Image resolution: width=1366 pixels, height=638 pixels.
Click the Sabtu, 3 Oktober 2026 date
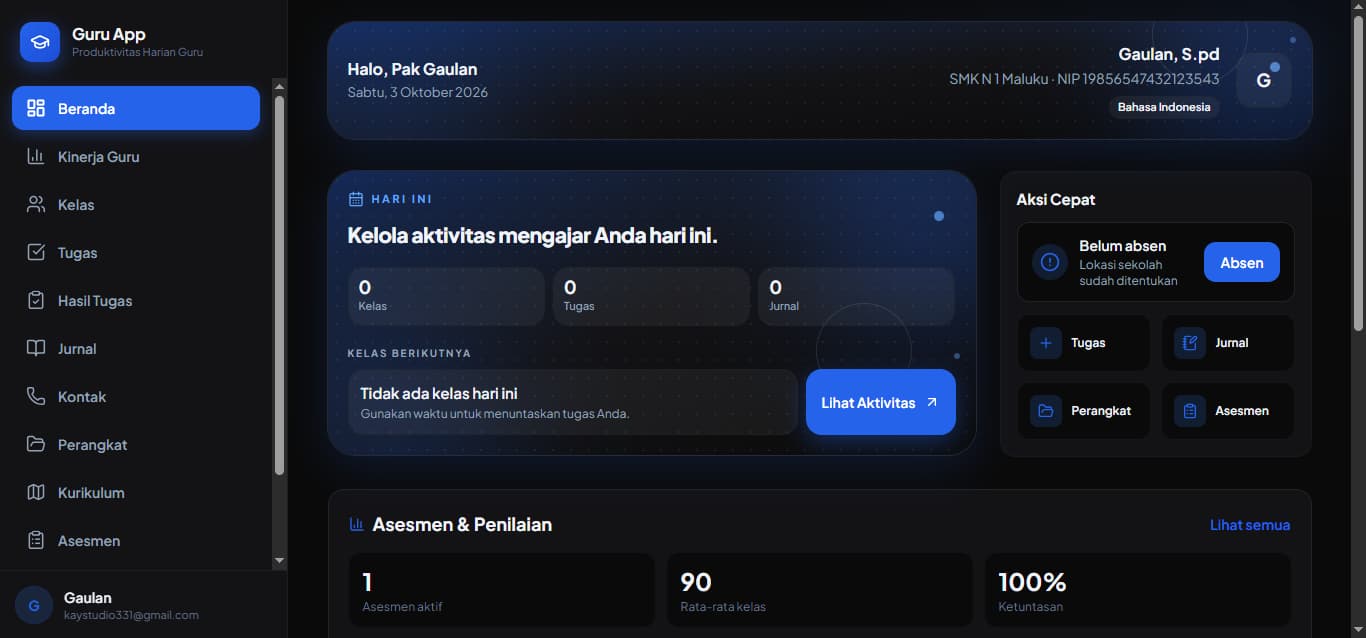pyautogui.click(x=418, y=92)
